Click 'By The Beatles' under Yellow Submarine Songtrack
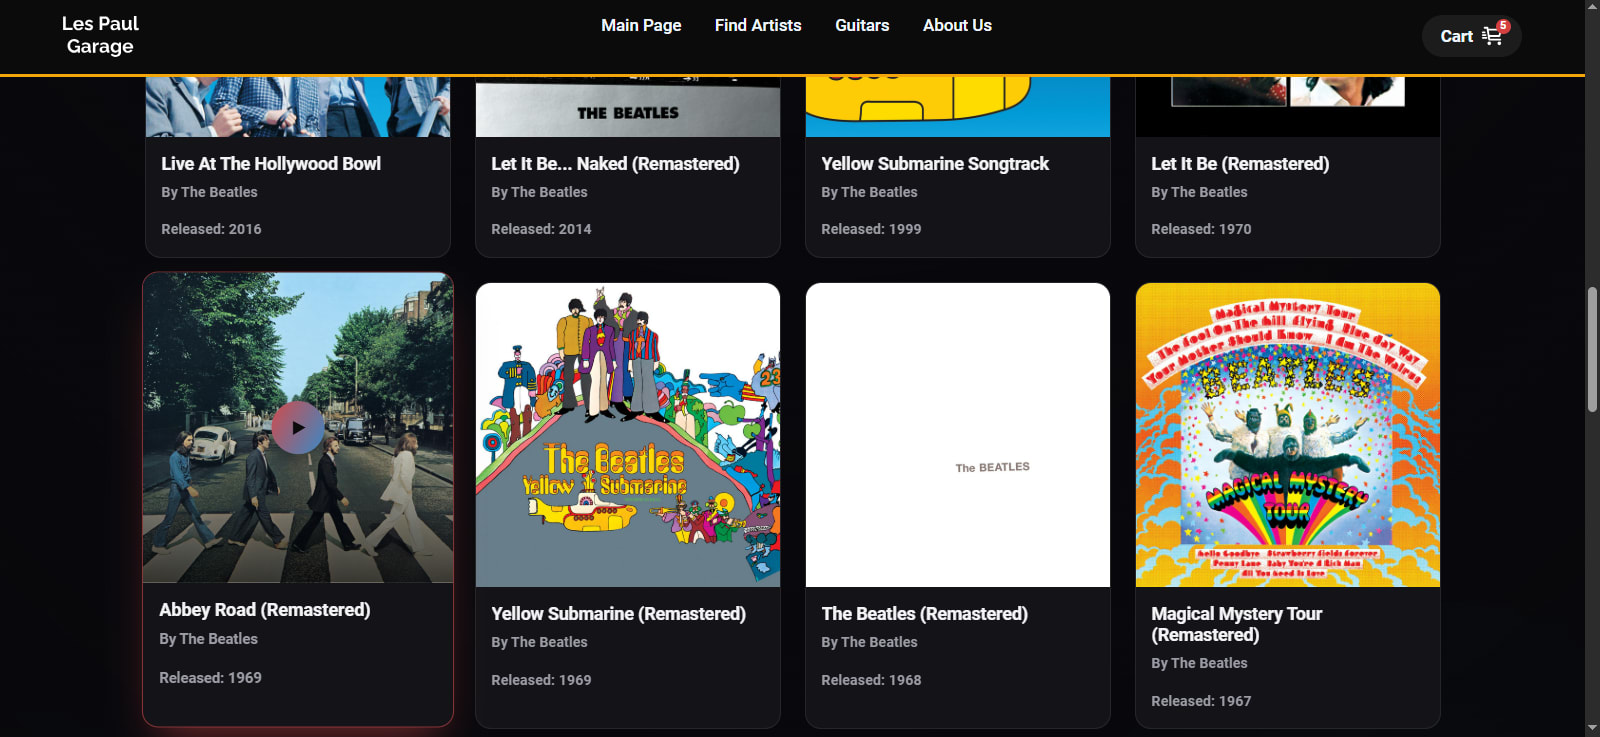The image size is (1600, 737). click(x=869, y=192)
